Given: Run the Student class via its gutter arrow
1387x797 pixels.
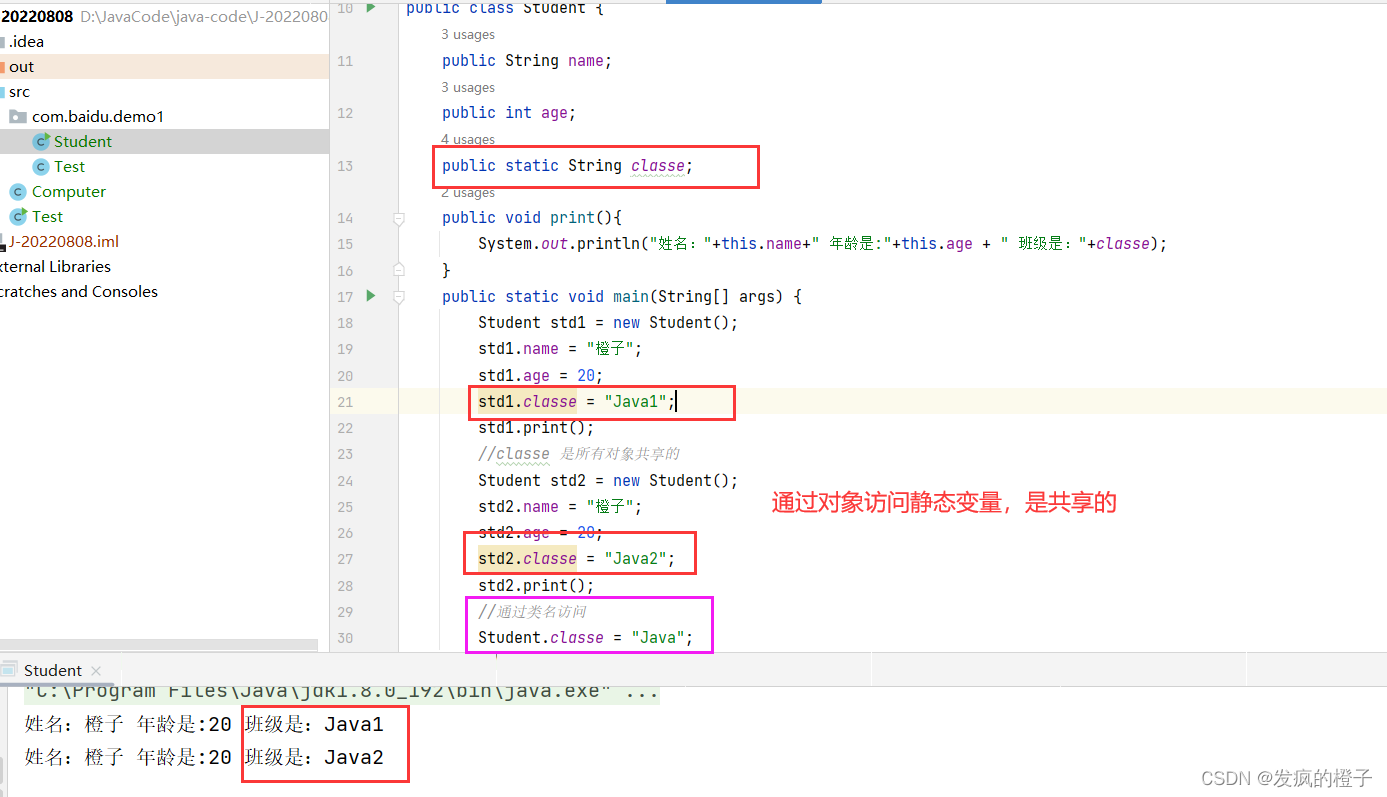Looking at the screenshot, I should click(371, 8).
